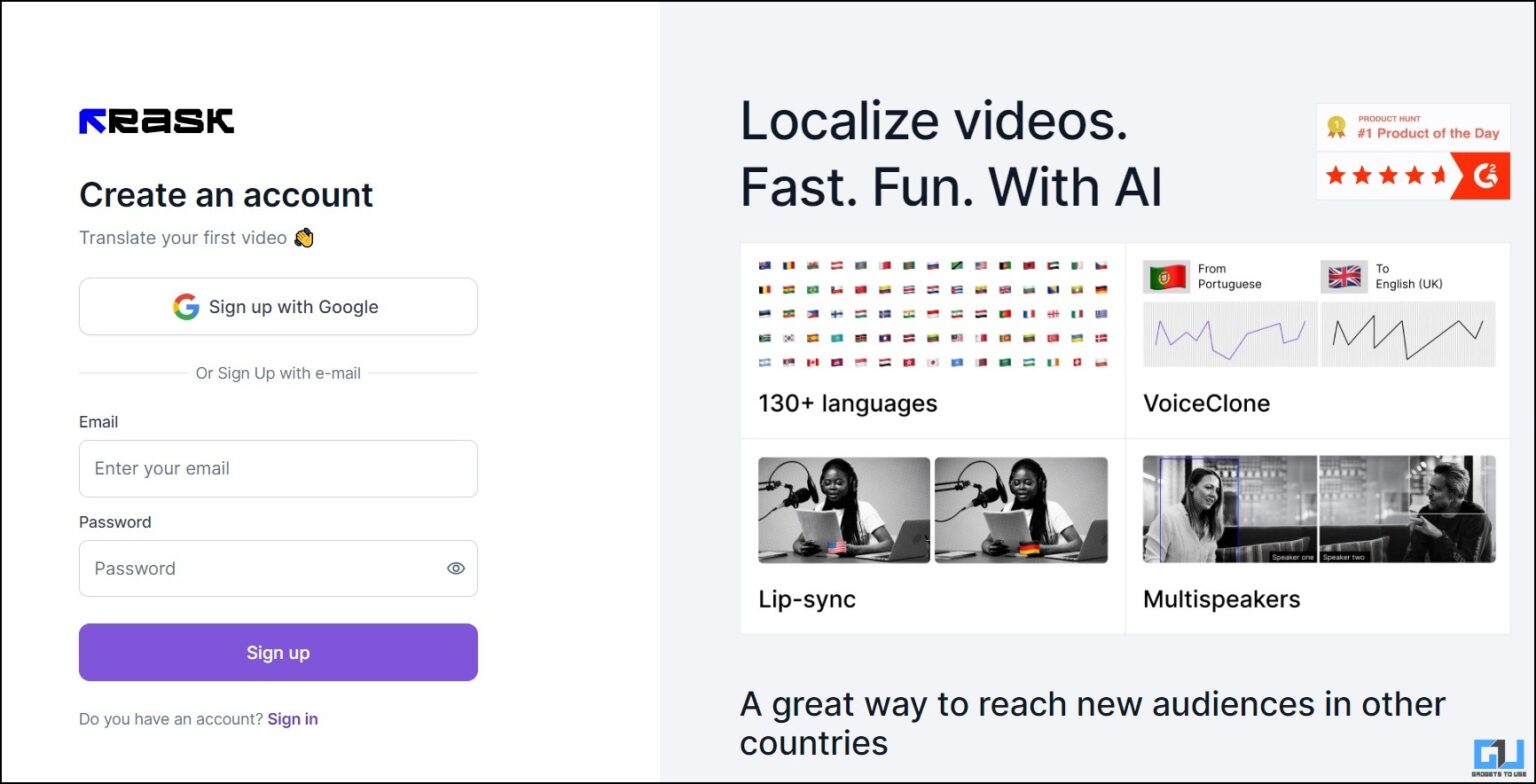The width and height of the screenshot is (1536, 784).
Task: Click the left Lip-sync preview thumbnail
Action: (843, 510)
